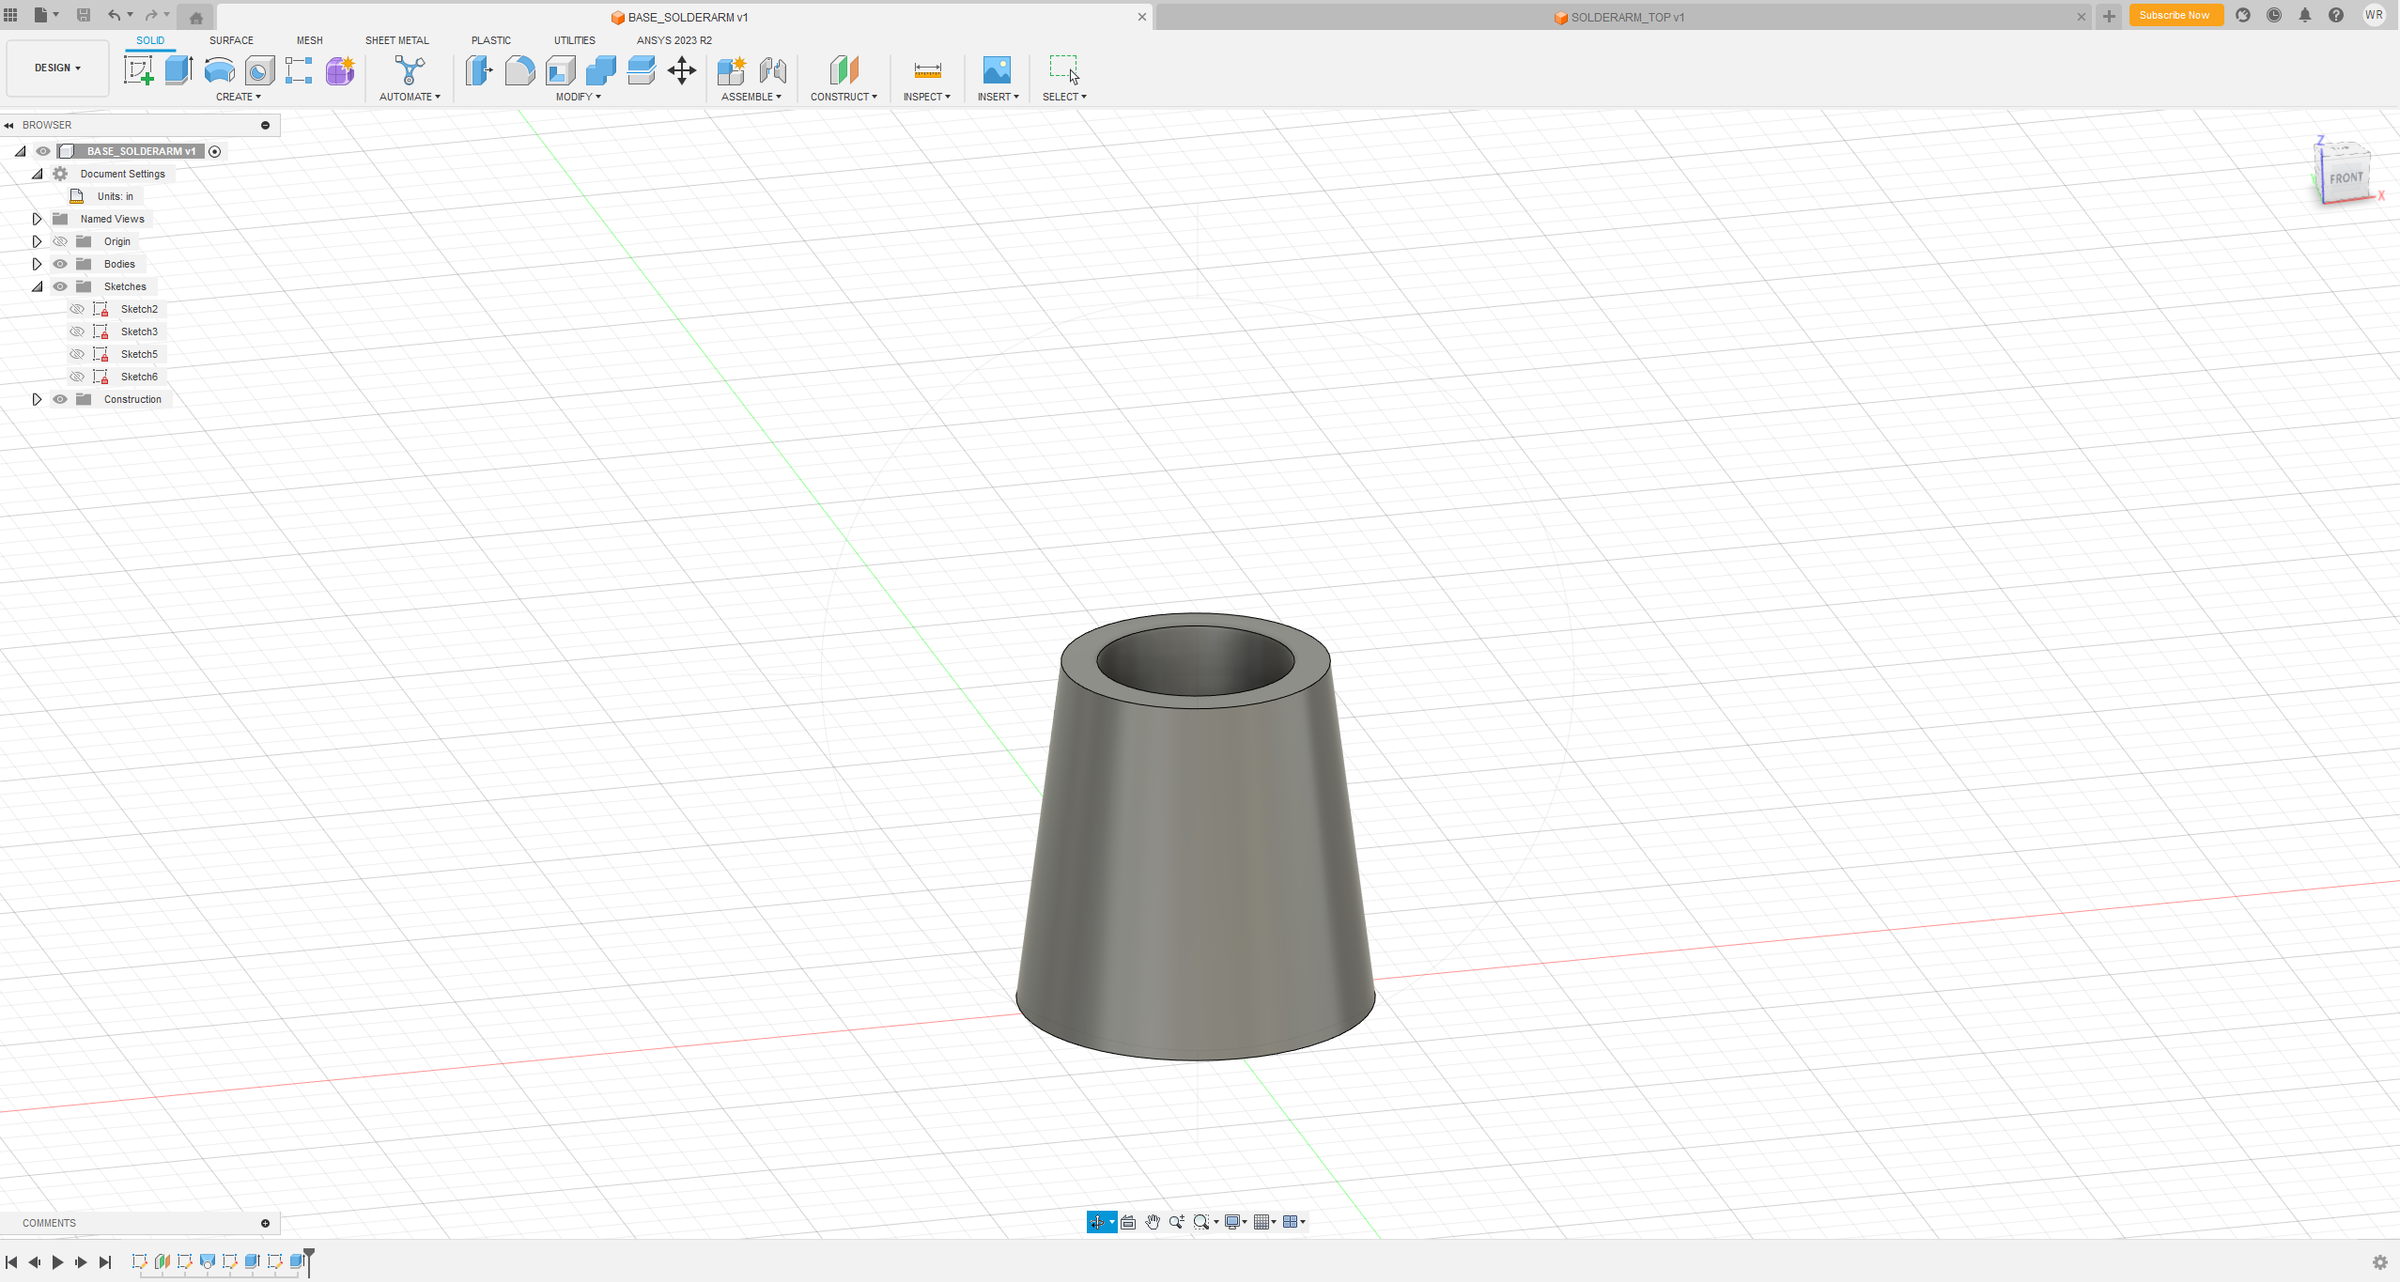This screenshot has height=1282, width=2400.
Task: Open the Measure tool
Action: pos(927,70)
